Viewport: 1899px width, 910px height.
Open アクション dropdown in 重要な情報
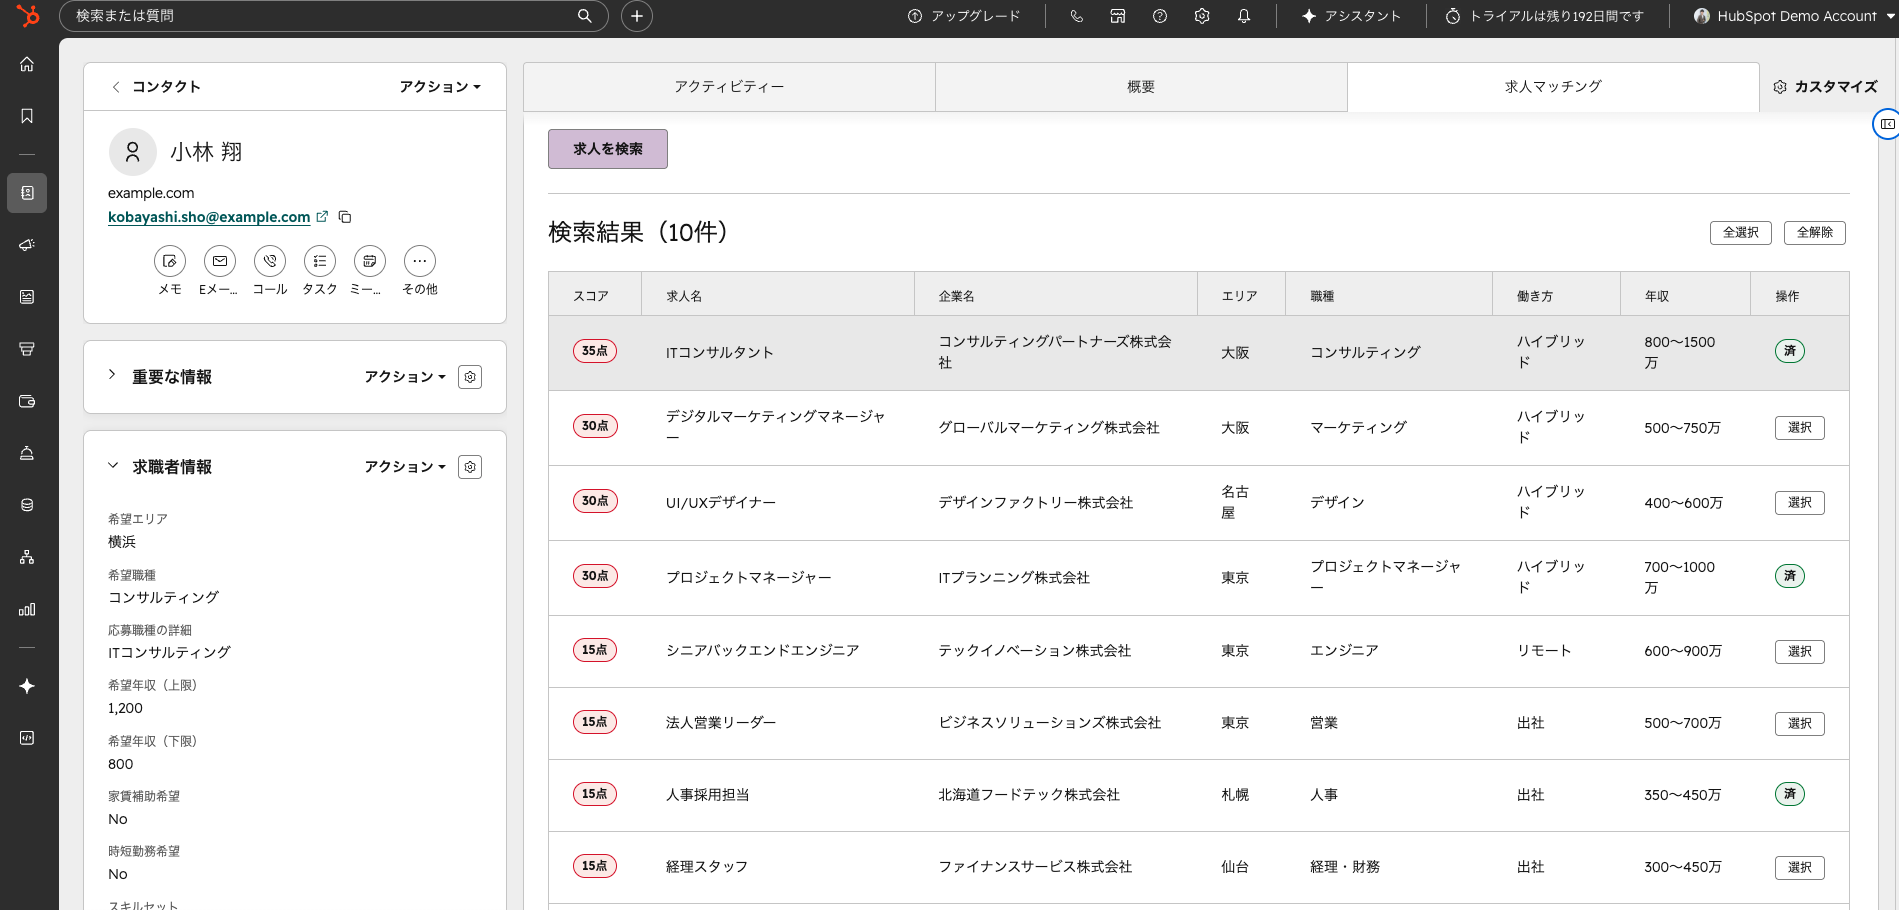(405, 377)
